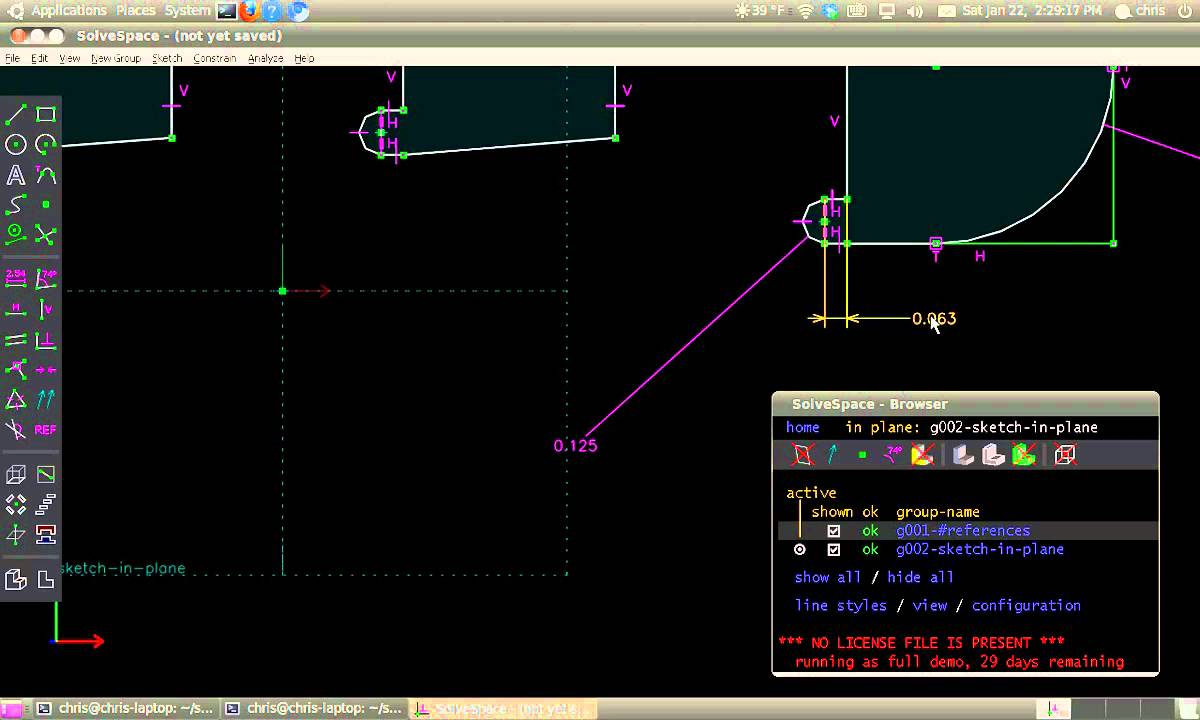The height and width of the screenshot is (720, 1200).
Task: Open the Edit menu
Action: pyautogui.click(x=39, y=59)
